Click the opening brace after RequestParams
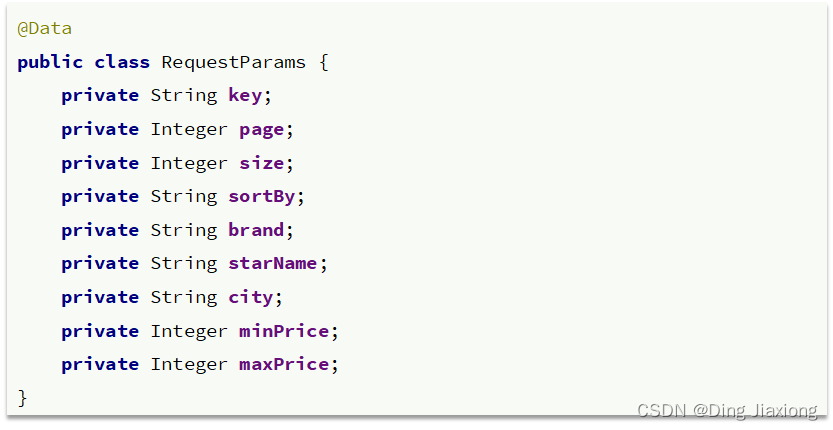The image size is (833, 430). point(324,63)
